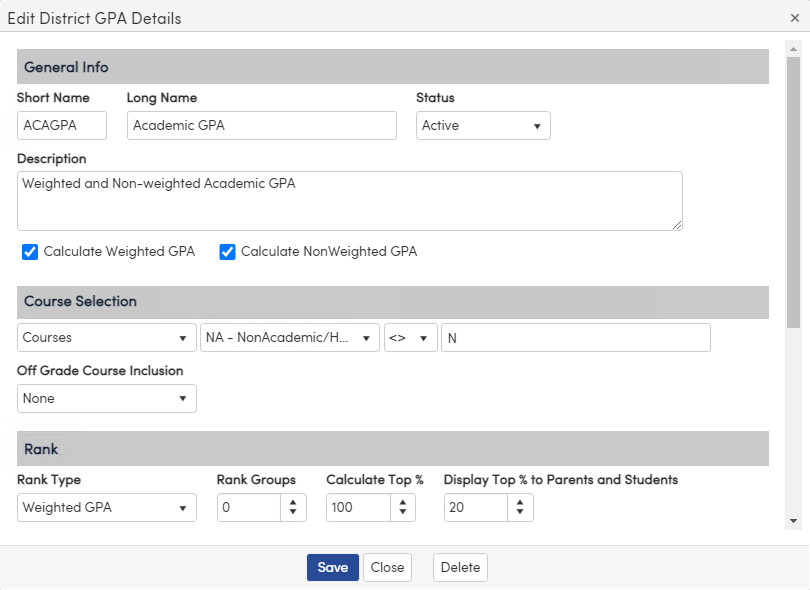
Task: Disable Calculate NonWeighted GPA
Action: pos(227,251)
